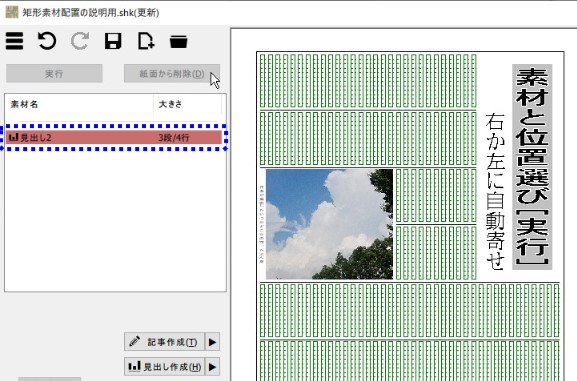Click the 紙面から削除(D) button
Screen dimensions: 577x381
pos(172,74)
